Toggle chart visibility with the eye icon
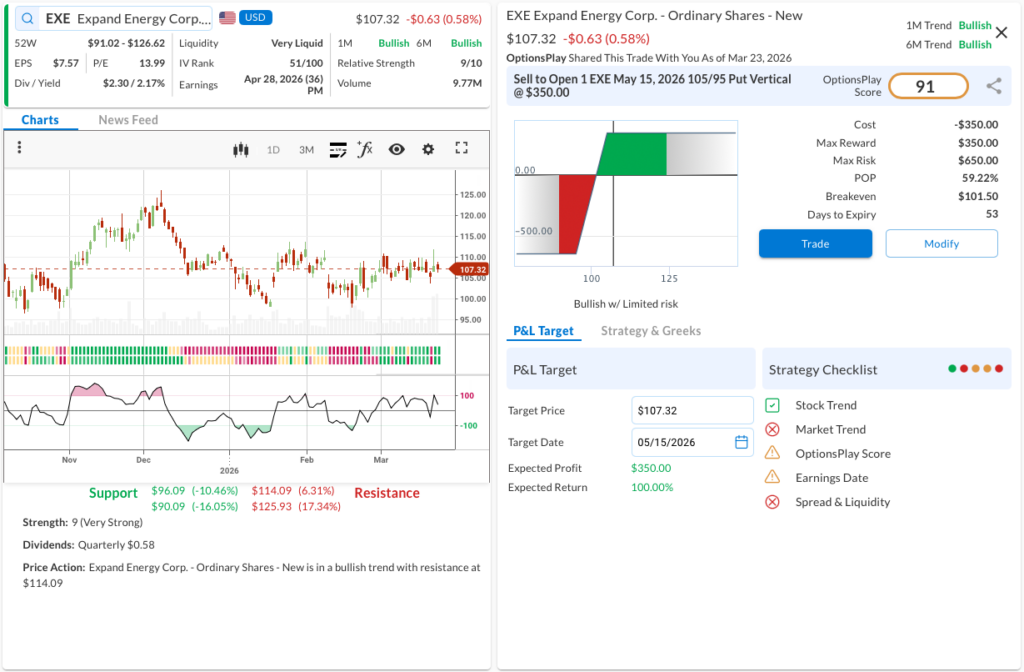1024x672 pixels. pos(396,149)
